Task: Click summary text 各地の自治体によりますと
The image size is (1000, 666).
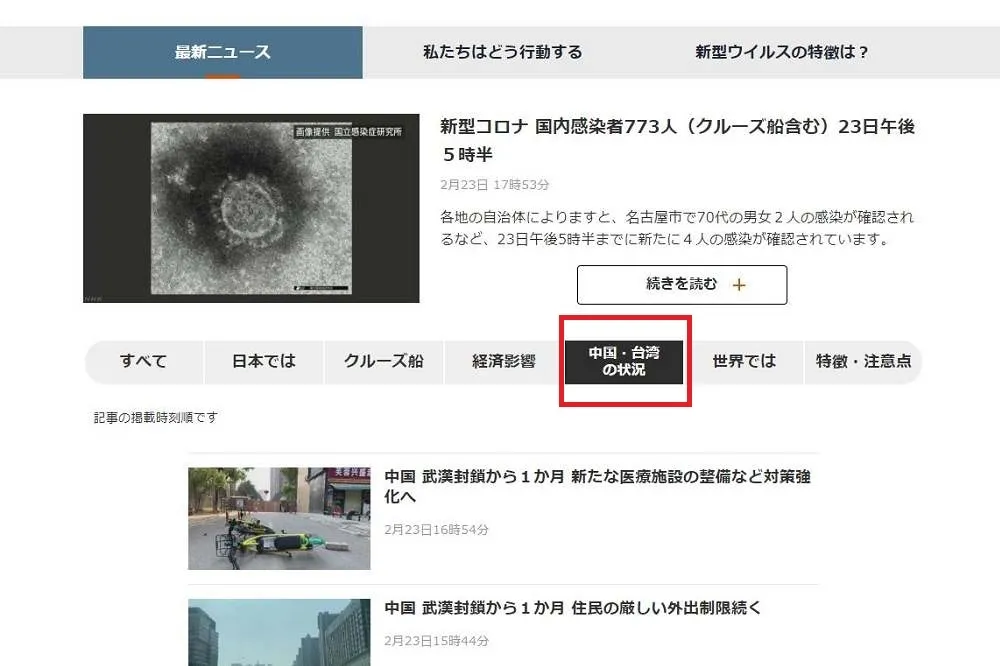Action: 677,228
